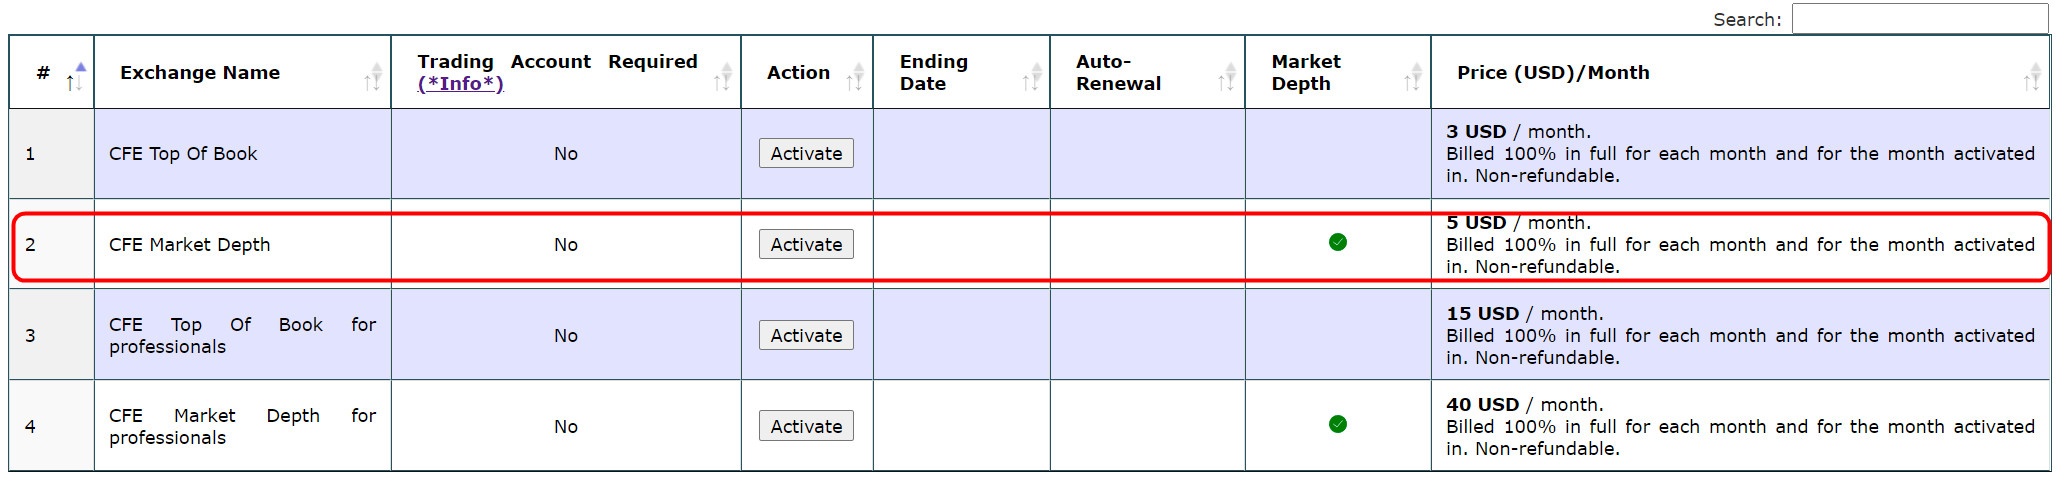The height and width of the screenshot is (490, 2061).
Task: Sort table by # column arrows
Action: point(76,75)
